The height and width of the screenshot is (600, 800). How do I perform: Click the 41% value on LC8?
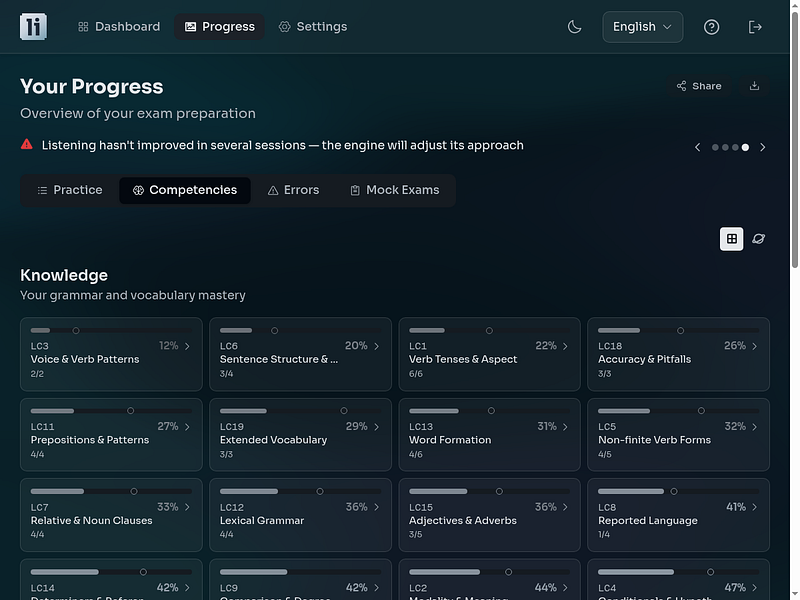736,507
